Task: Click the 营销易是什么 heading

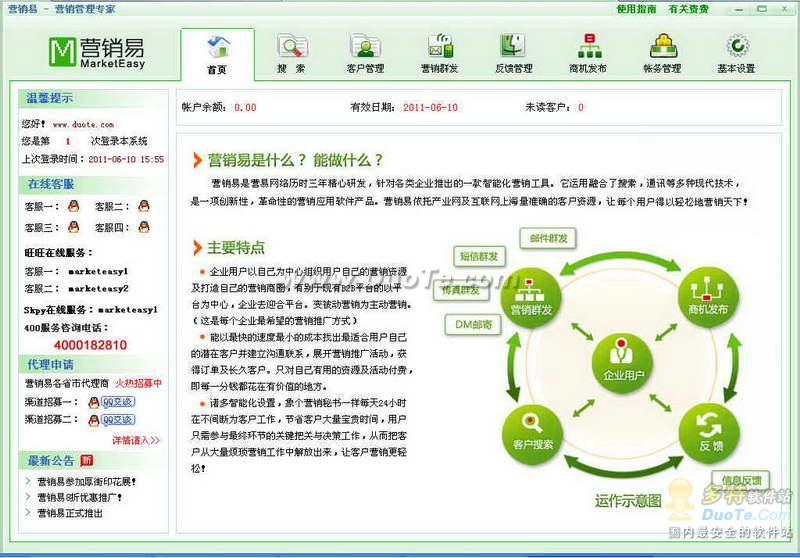Action: [x=295, y=160]
